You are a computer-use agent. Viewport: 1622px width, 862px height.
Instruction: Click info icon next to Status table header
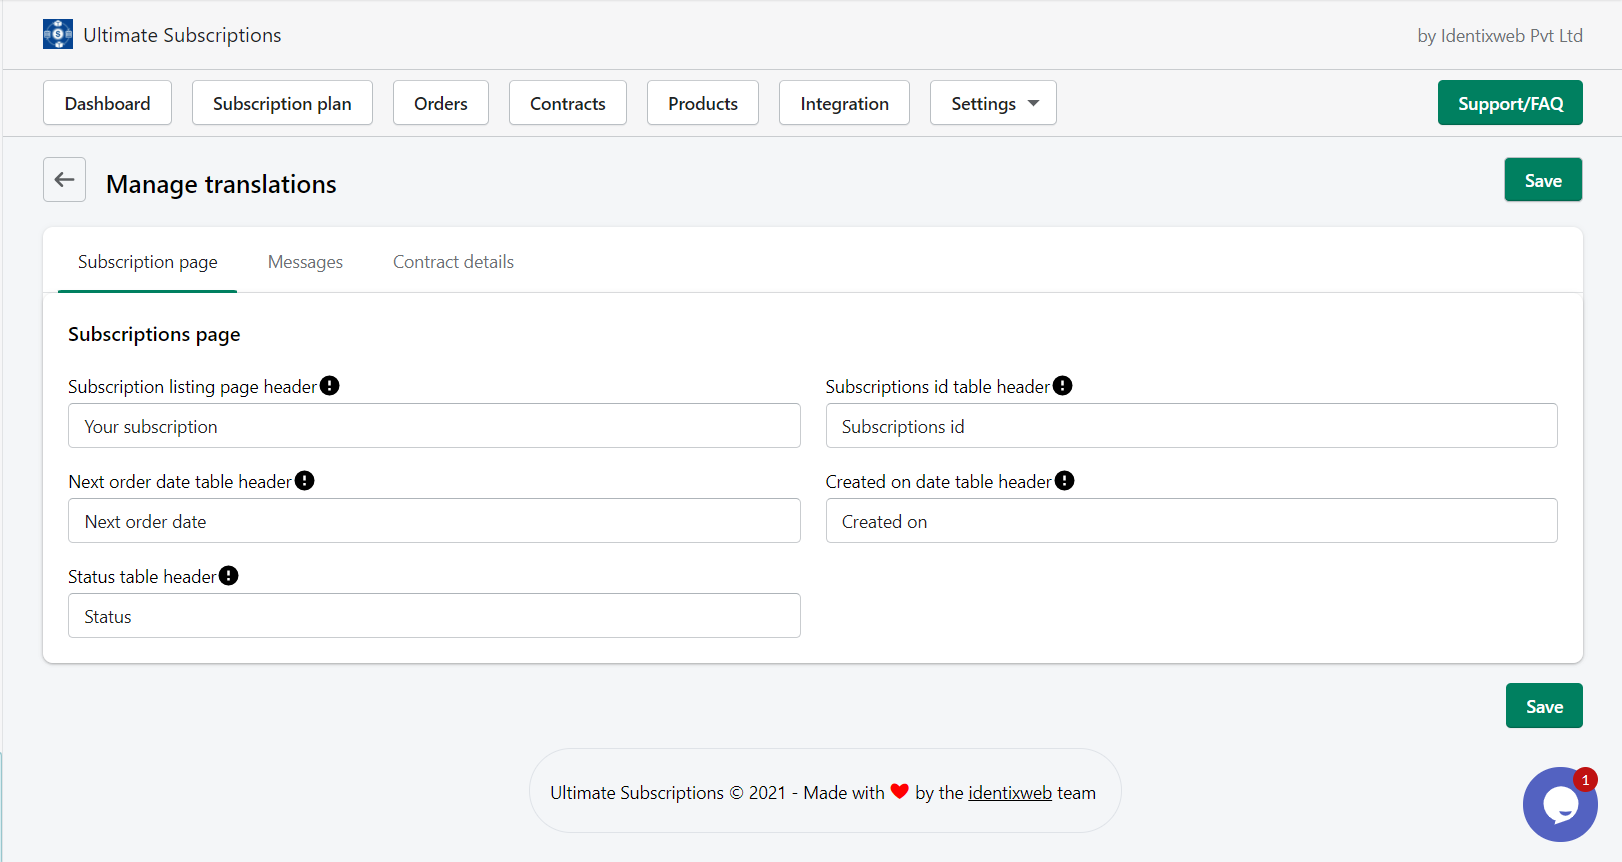coord(229,576)
